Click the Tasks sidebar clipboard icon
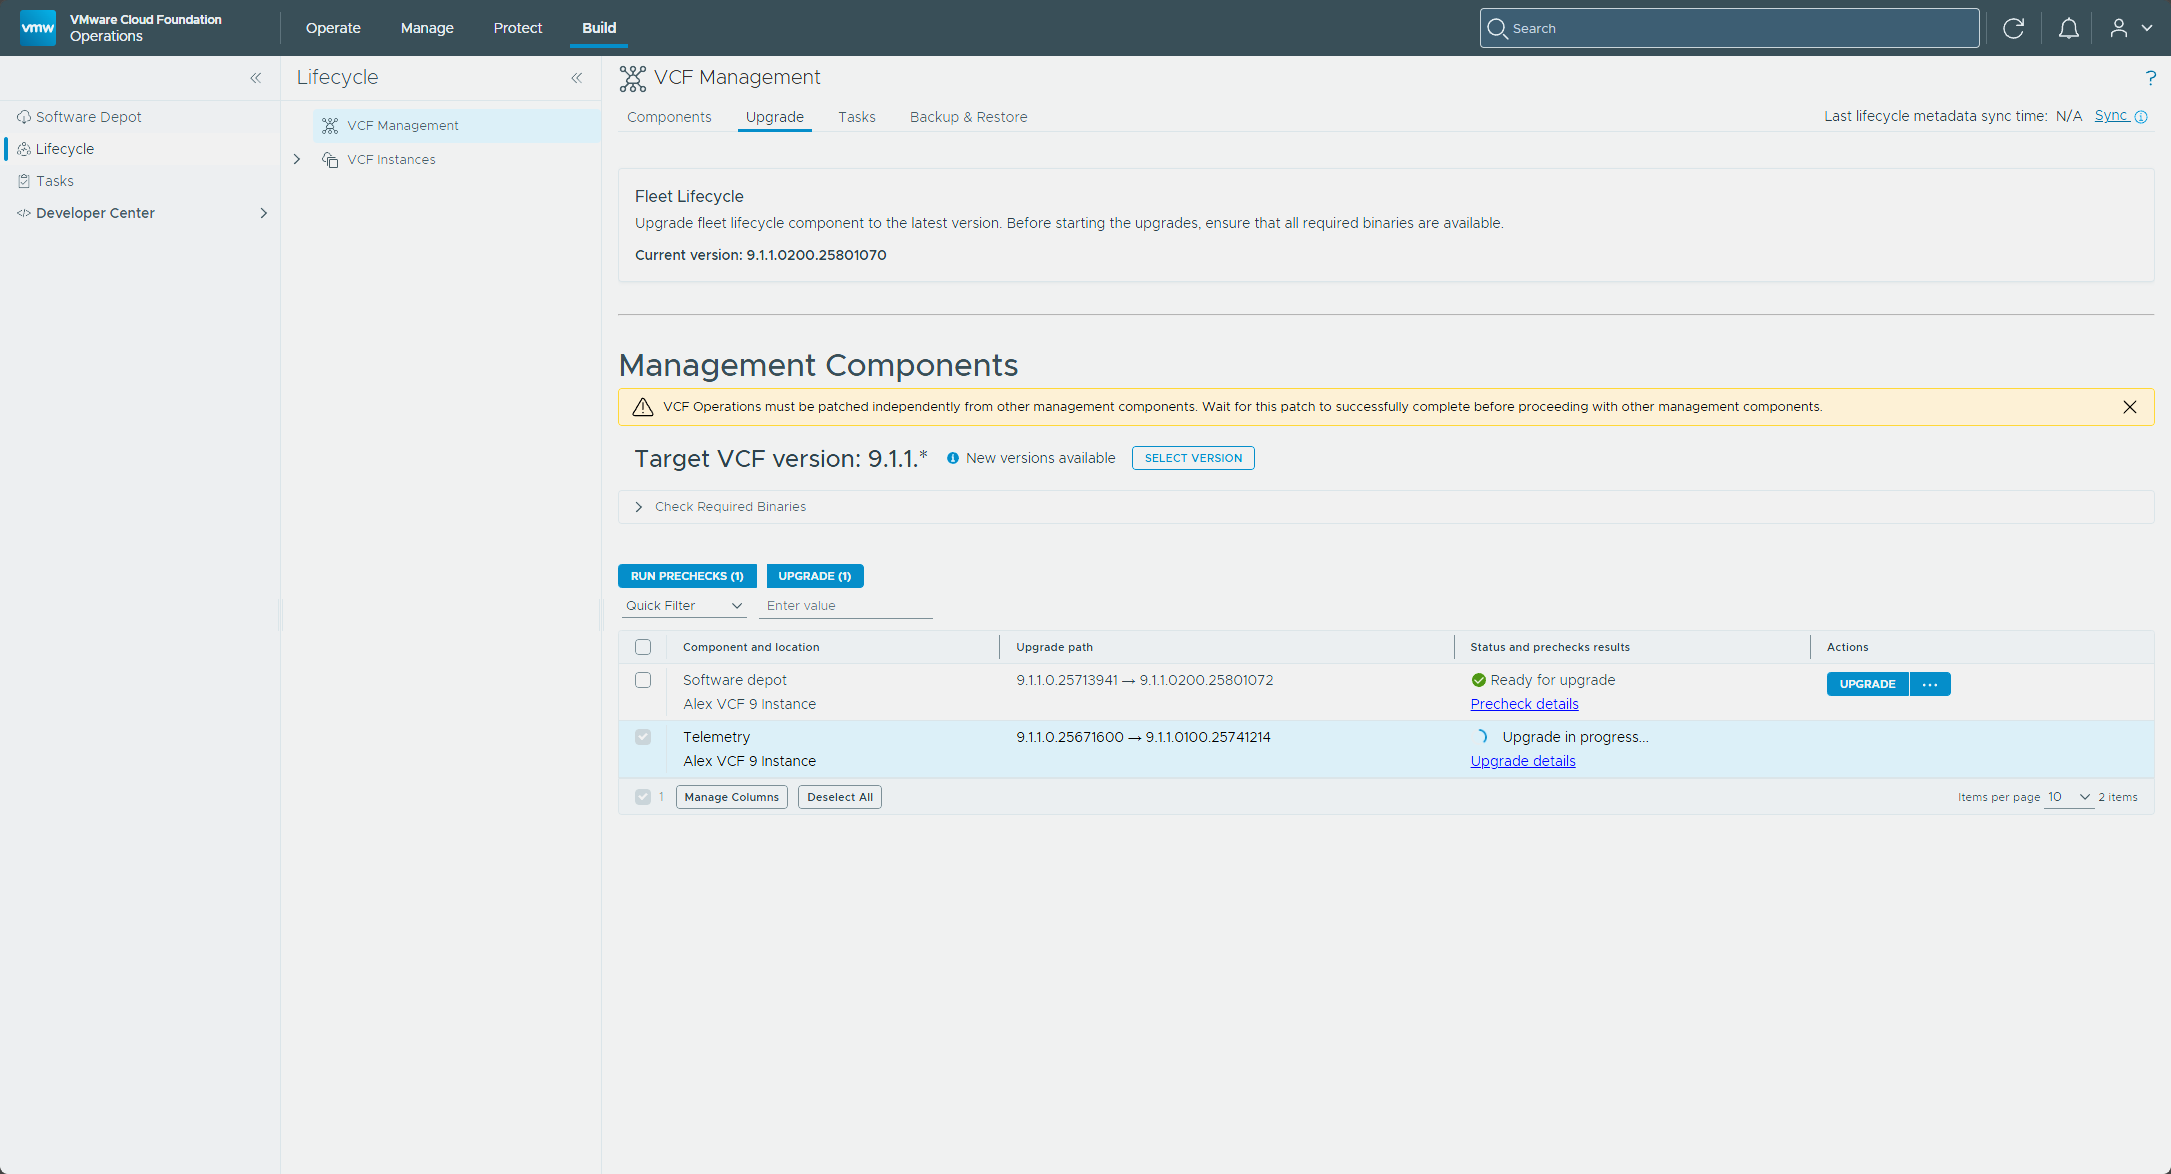 click(24, 181)
